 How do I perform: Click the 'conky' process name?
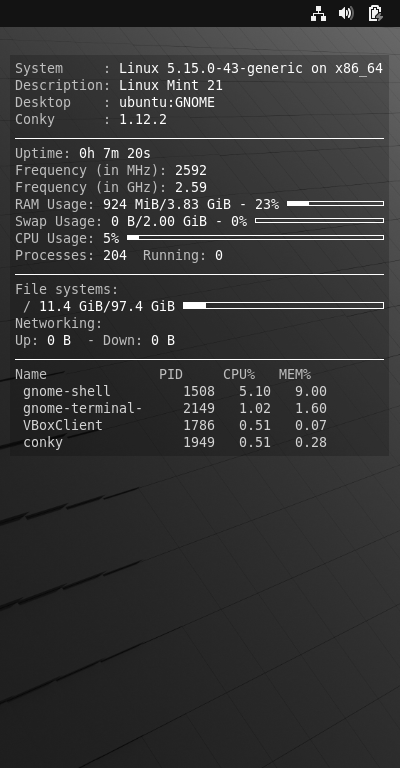click(43, 442)
